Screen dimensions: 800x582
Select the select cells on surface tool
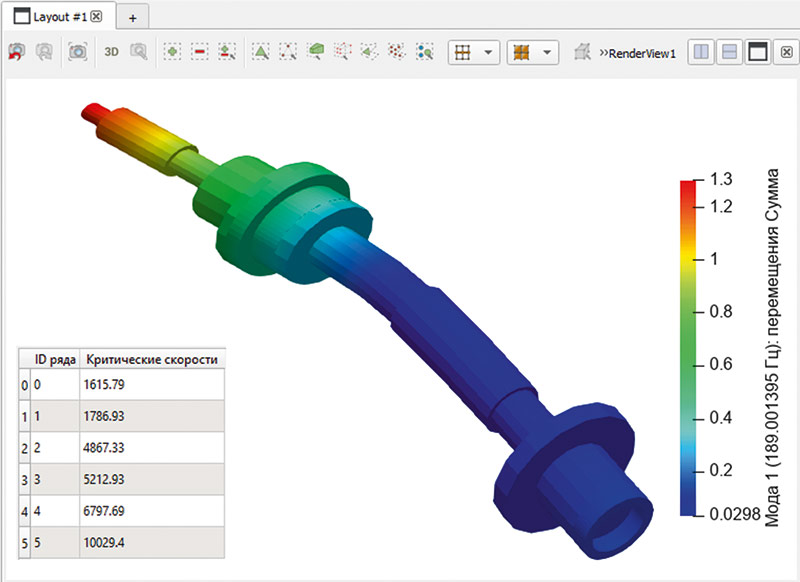click(260, 53)
